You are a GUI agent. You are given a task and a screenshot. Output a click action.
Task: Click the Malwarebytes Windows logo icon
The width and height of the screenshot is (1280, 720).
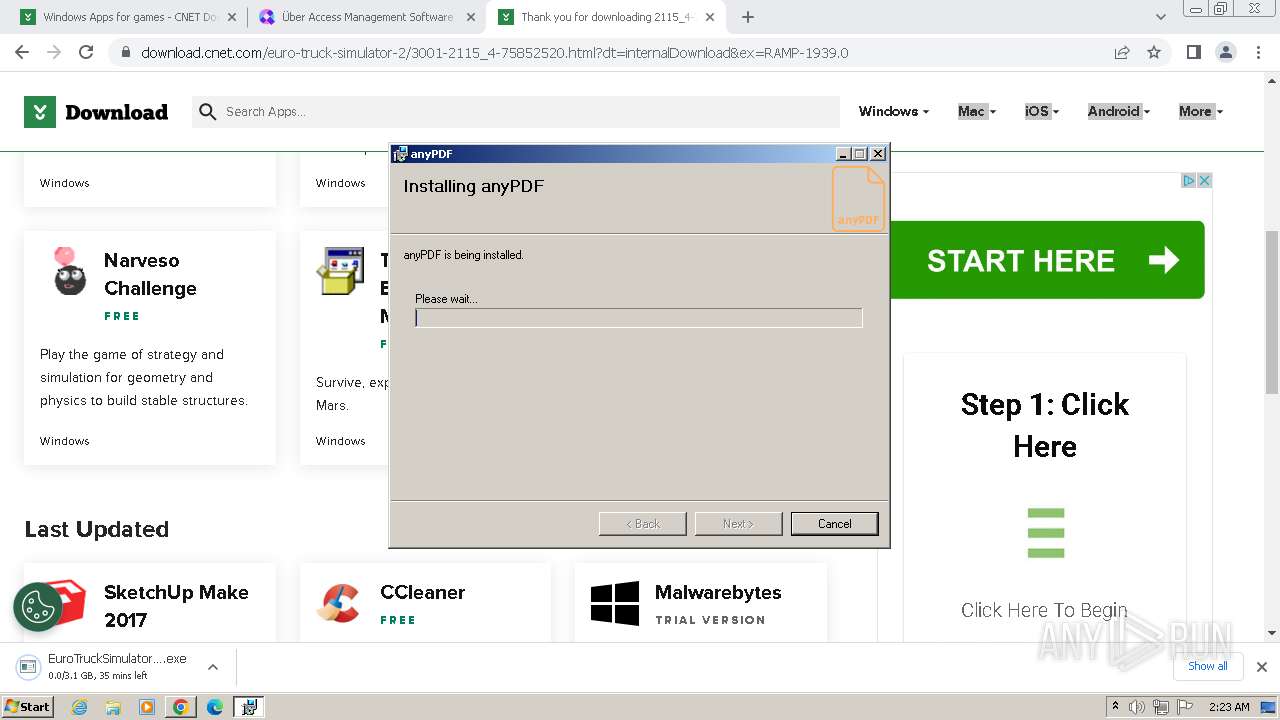(615, 605)
